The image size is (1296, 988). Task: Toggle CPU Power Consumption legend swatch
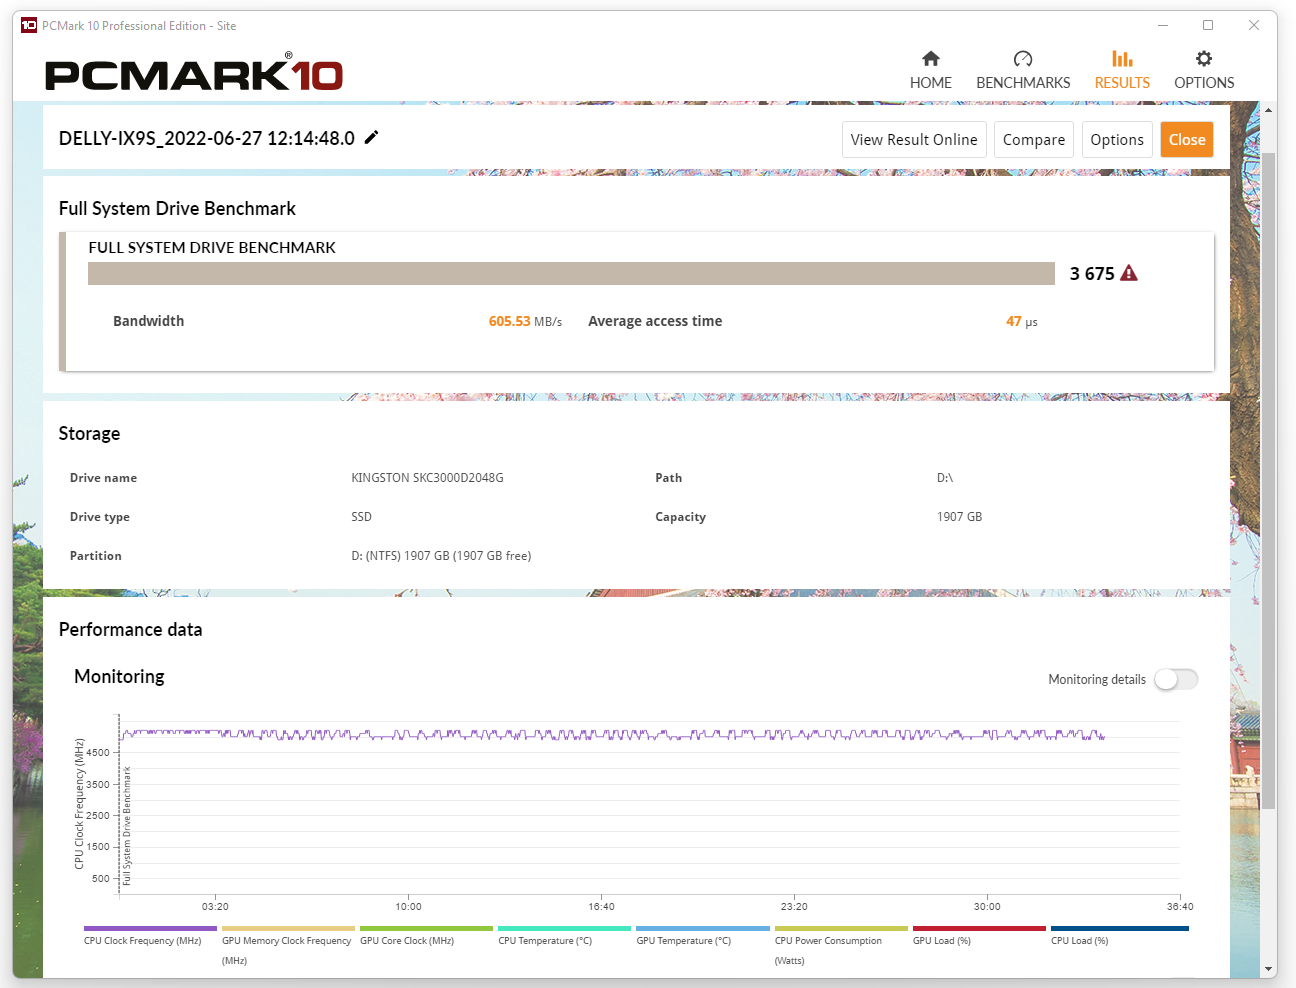[x=841, y=928]
